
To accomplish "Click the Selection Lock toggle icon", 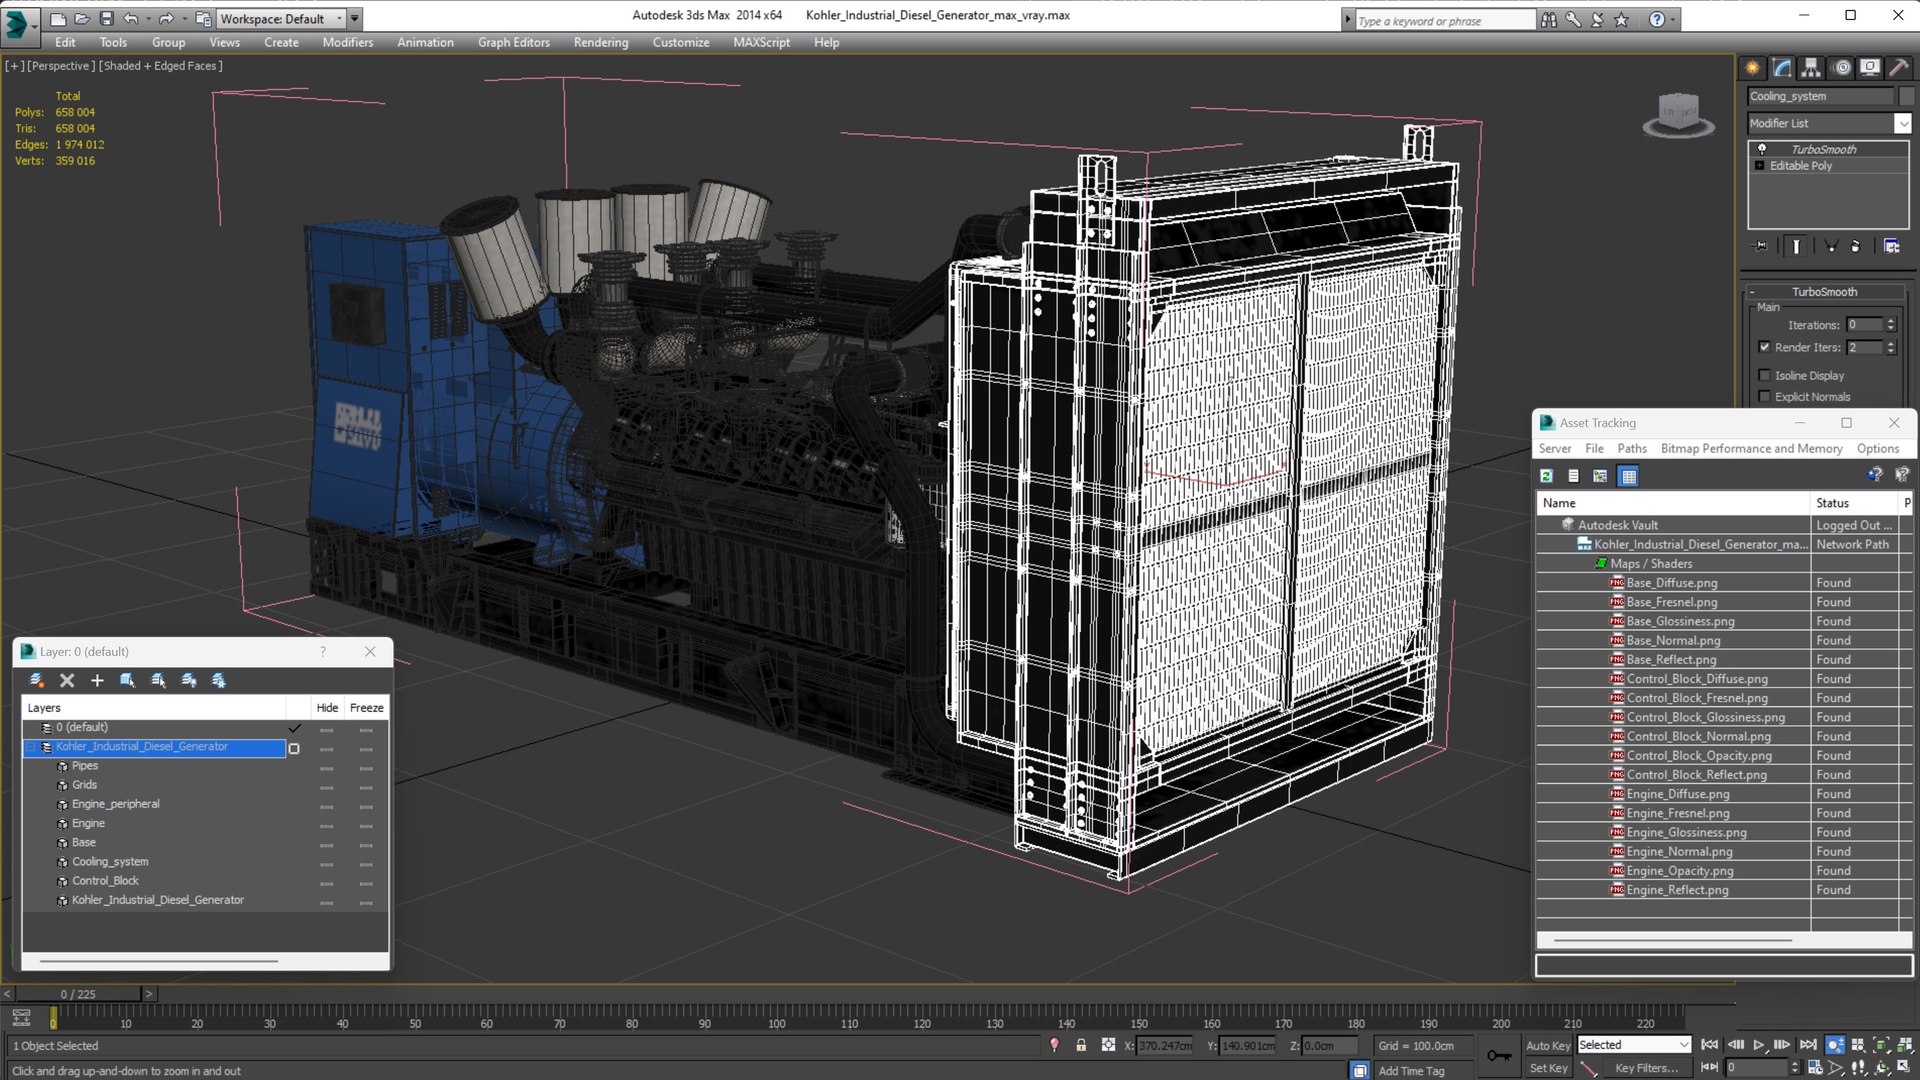I will [1081, 1045].
